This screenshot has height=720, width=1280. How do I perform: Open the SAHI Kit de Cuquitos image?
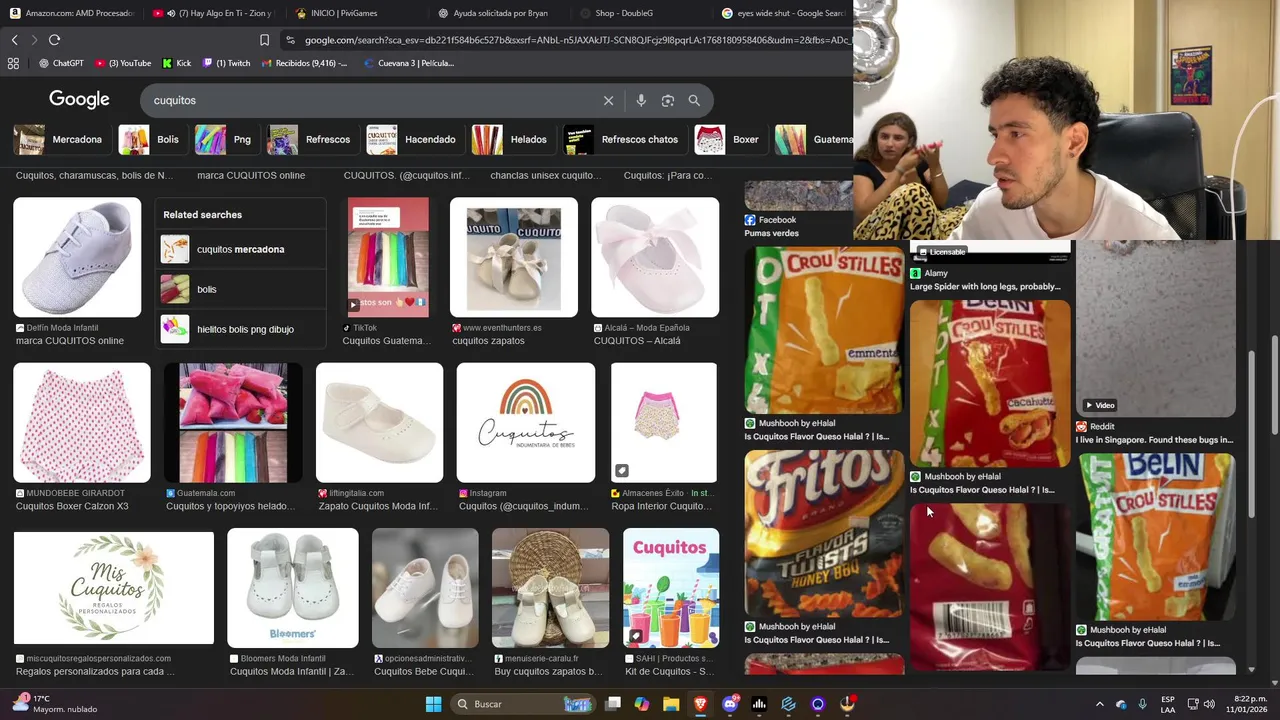point(671,588)
